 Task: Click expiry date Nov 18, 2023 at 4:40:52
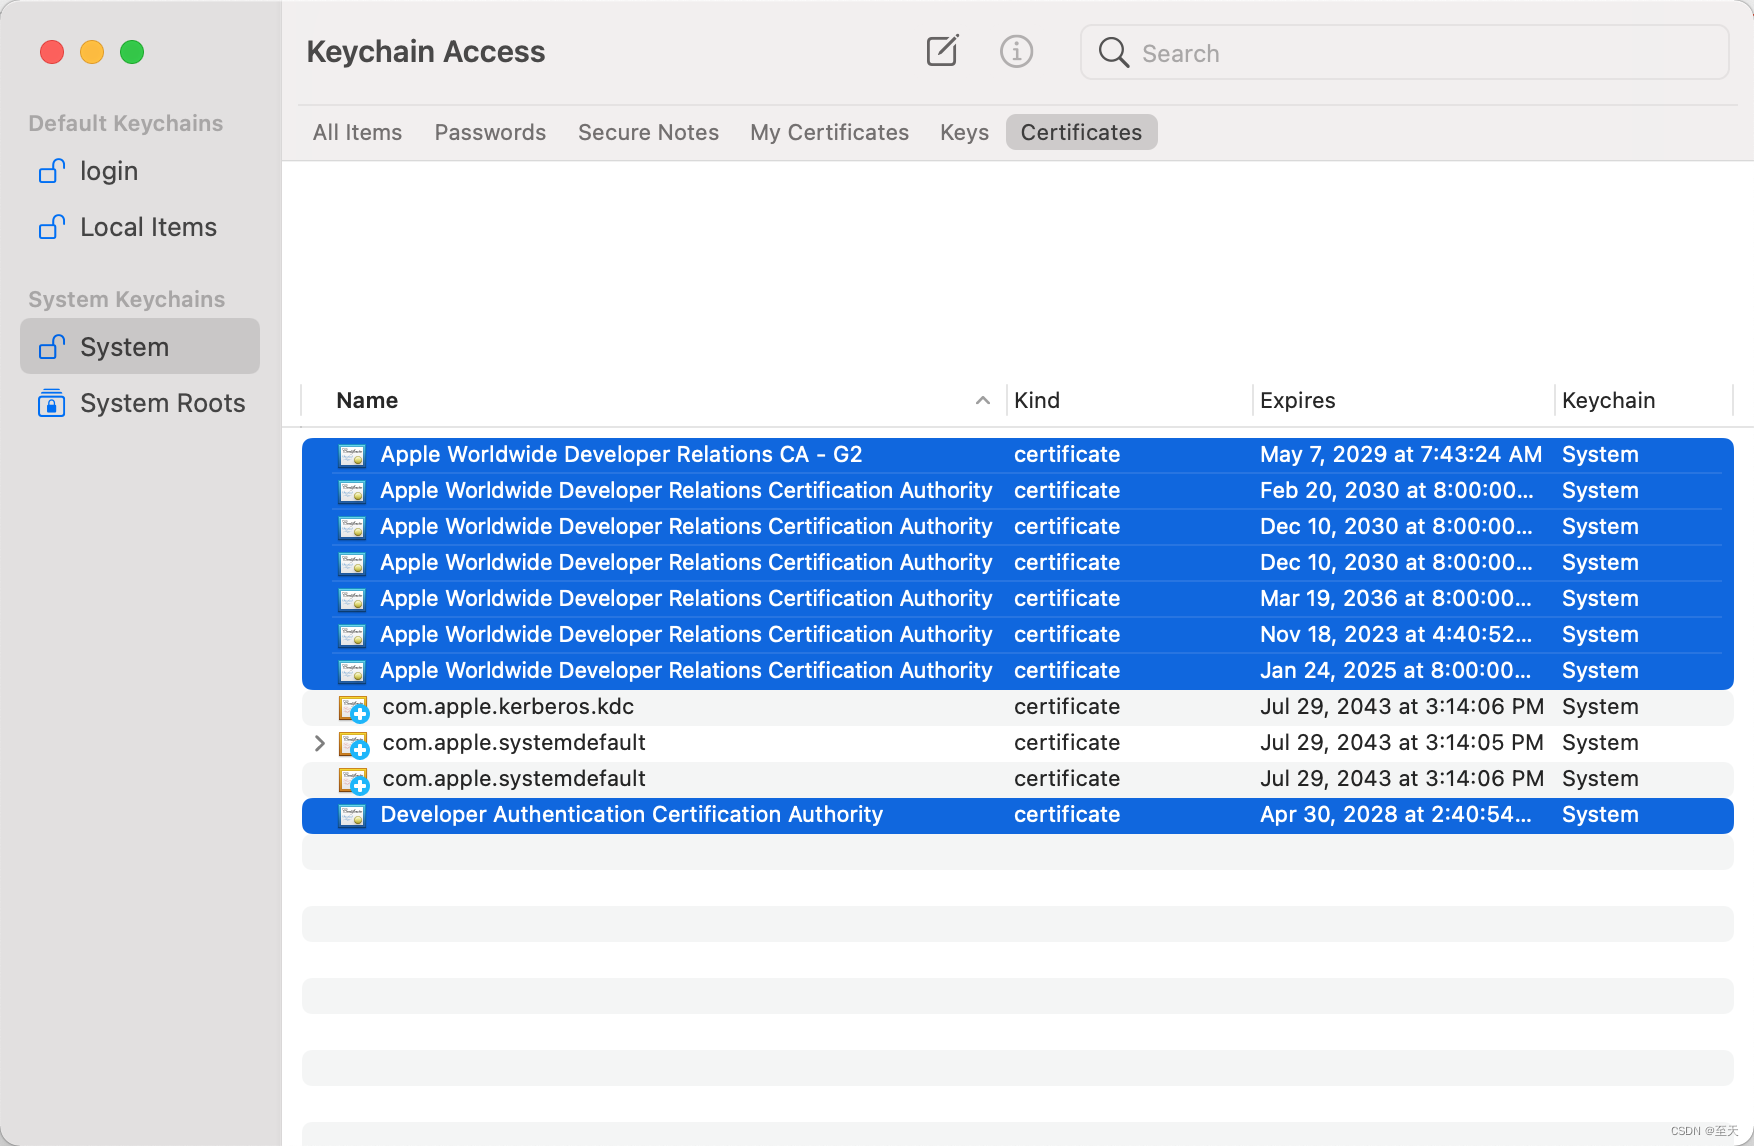tap(1396, 634)
